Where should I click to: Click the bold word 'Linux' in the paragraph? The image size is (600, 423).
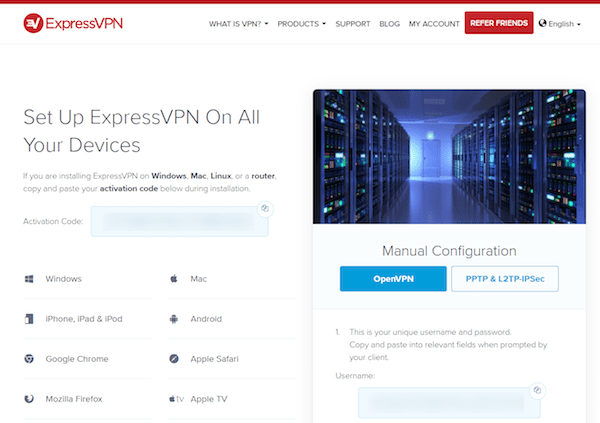click(x=221, y=176)
